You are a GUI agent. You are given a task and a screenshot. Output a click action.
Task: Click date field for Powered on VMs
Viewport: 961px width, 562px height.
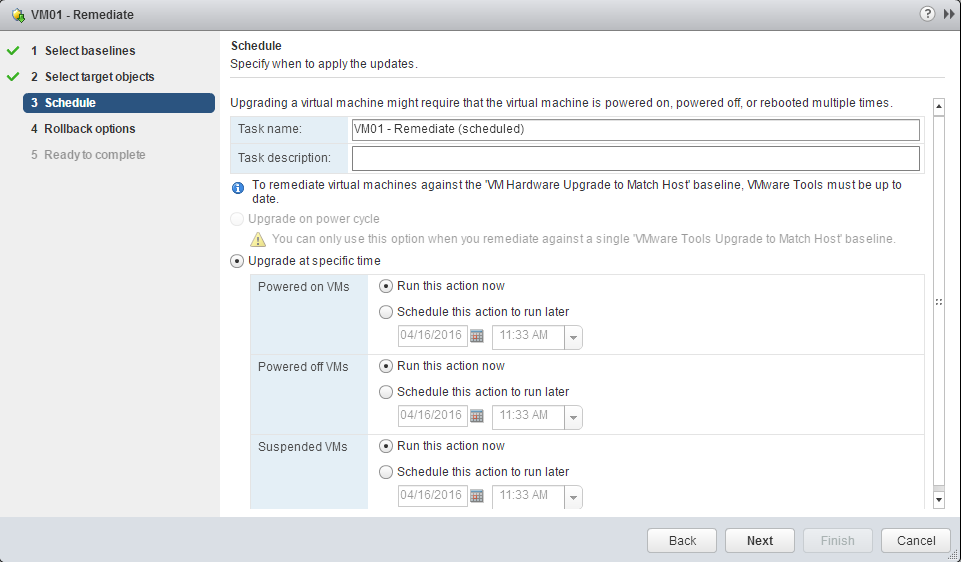tap(433, 336)
